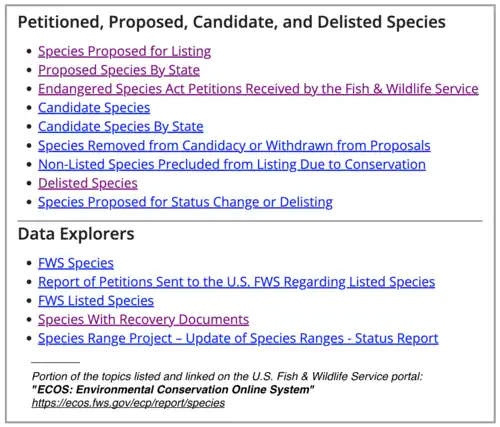Open Non-Listed Species Precluded from Listing link

232,165
